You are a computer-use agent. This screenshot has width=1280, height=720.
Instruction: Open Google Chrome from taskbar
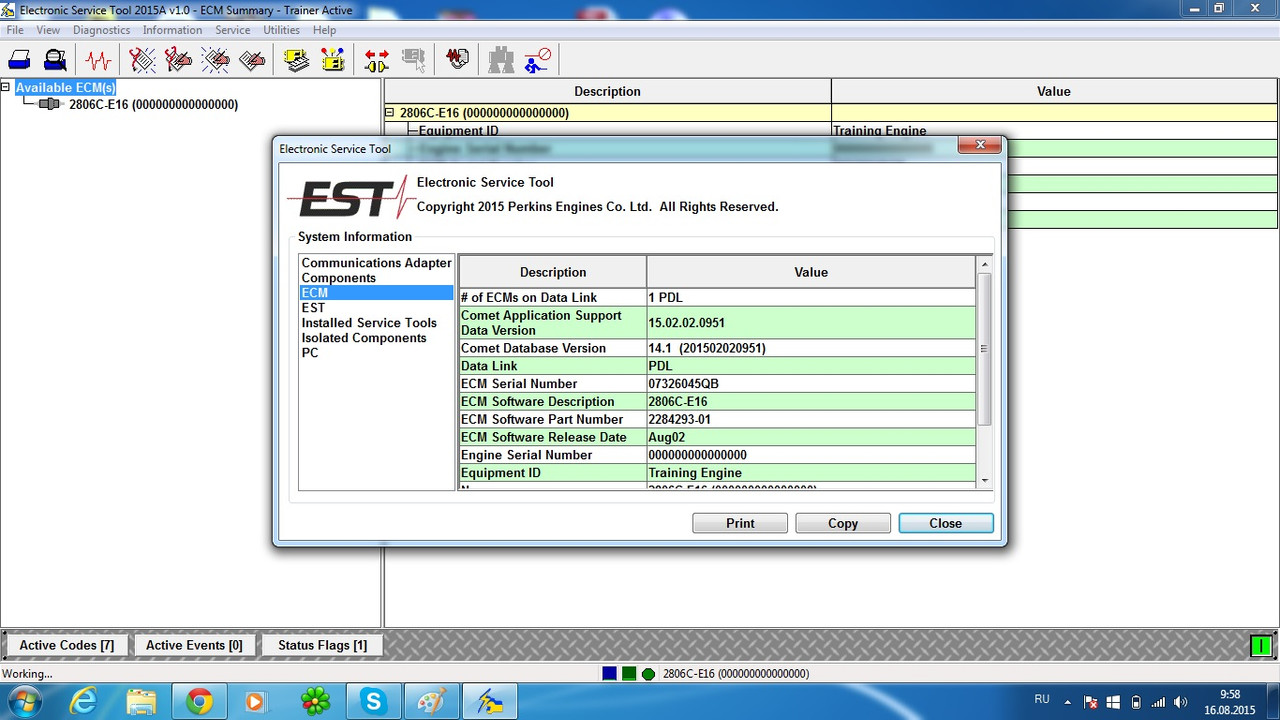click(199, 702)
